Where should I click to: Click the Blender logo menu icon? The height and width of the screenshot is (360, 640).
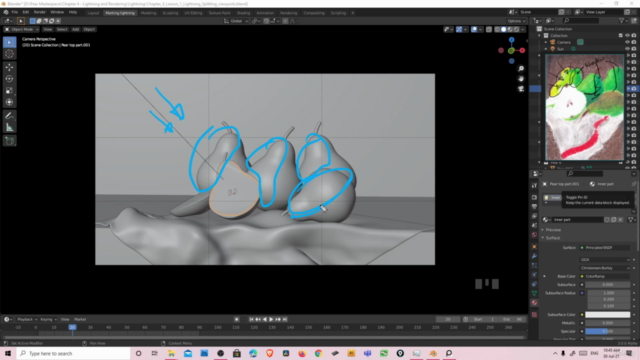click(x=6, y=13)
